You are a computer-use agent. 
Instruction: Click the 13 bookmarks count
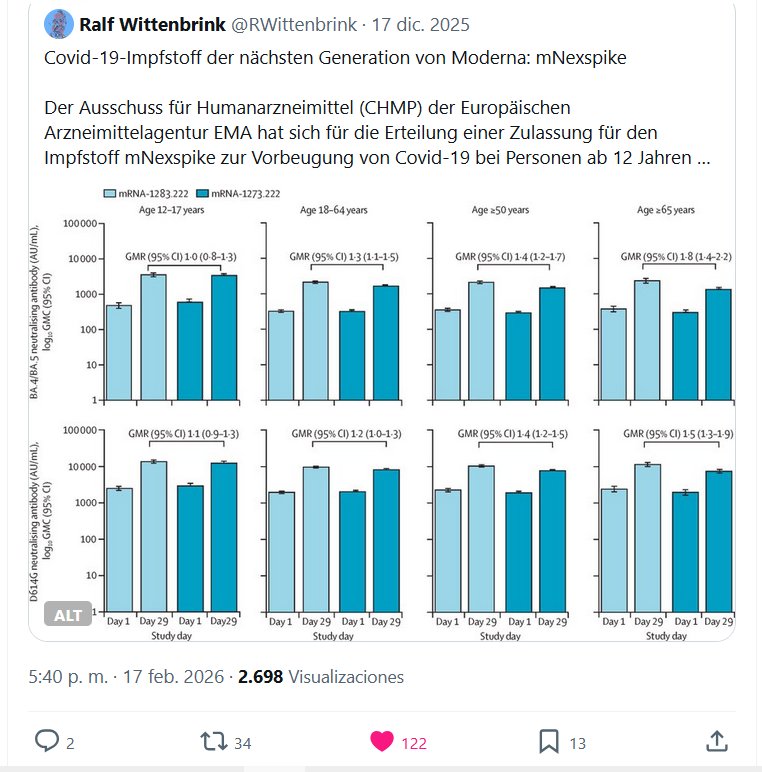click(578, 742)
